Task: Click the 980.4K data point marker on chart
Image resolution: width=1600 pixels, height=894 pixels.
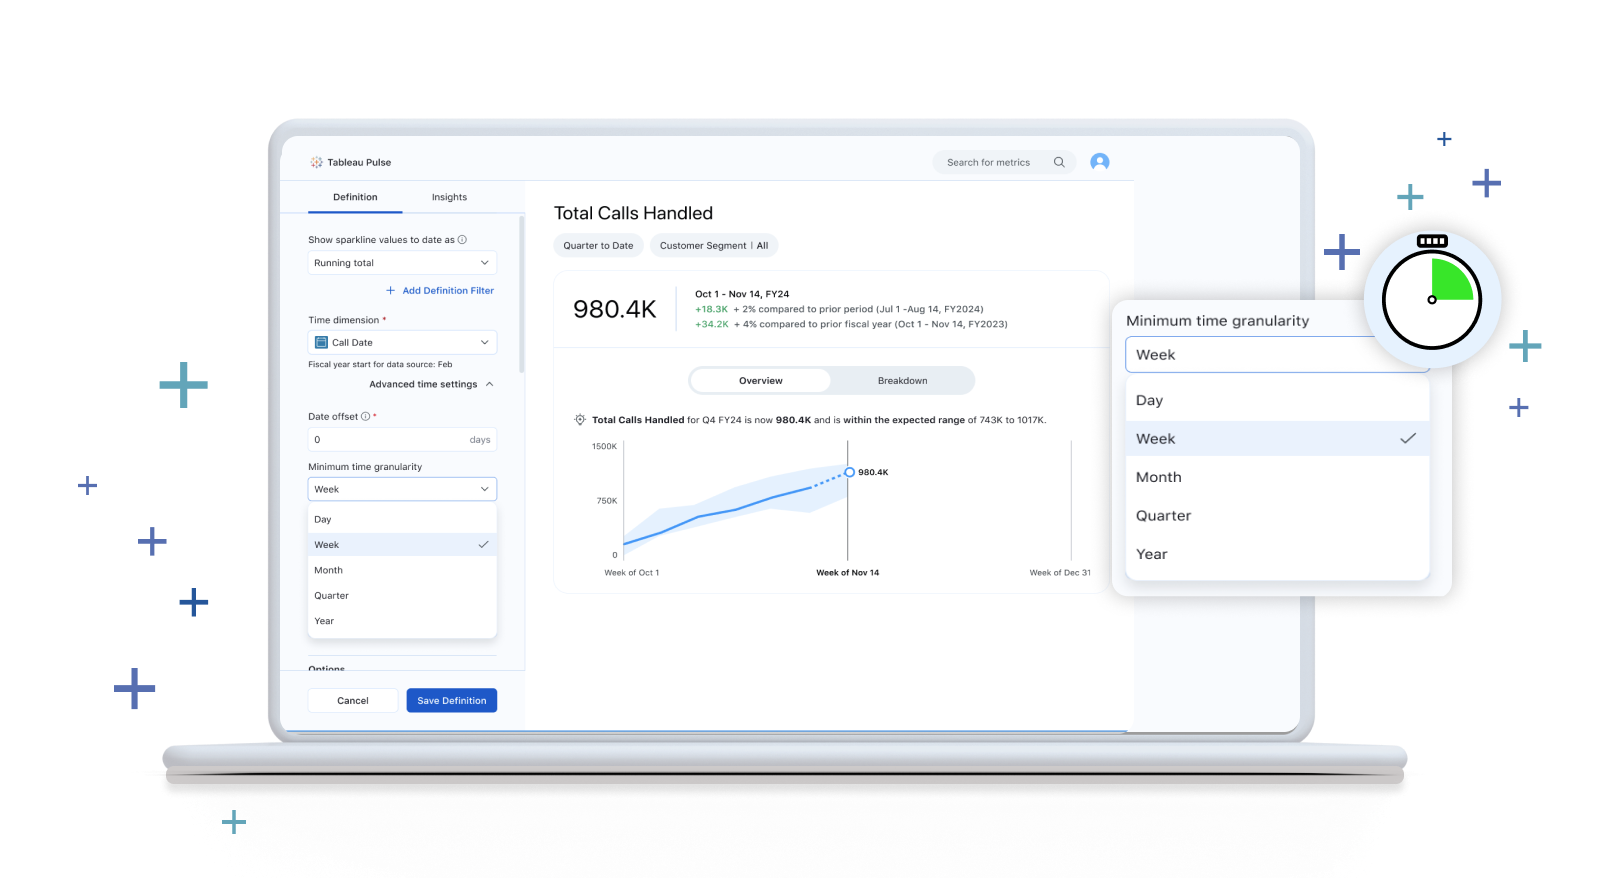Action: point(849,472)
